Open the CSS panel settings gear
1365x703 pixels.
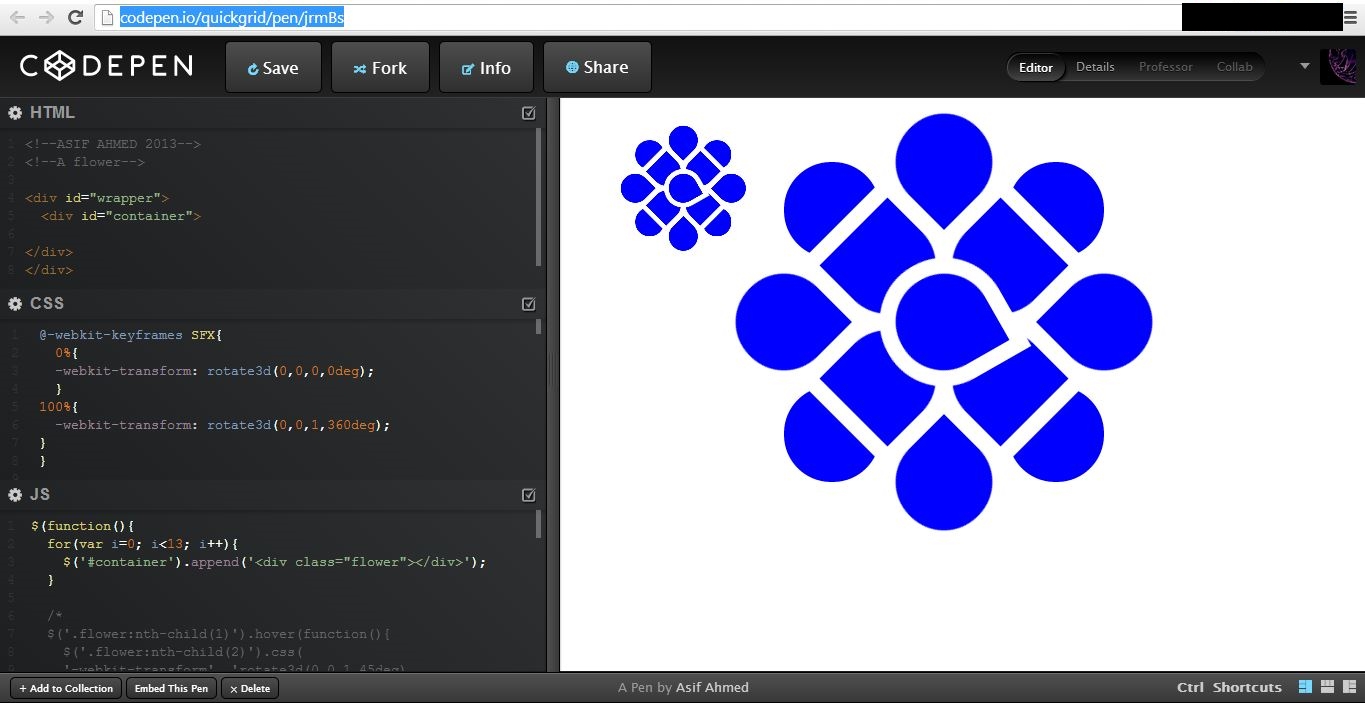(15, 304)
